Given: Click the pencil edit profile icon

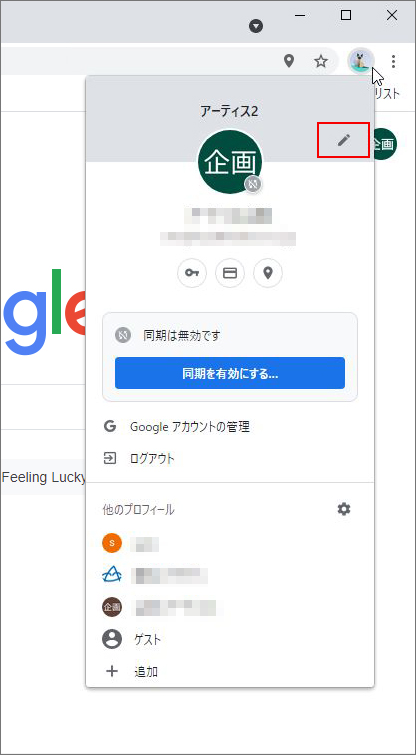Looking at the screenshot, I should (x=343, y=140).
